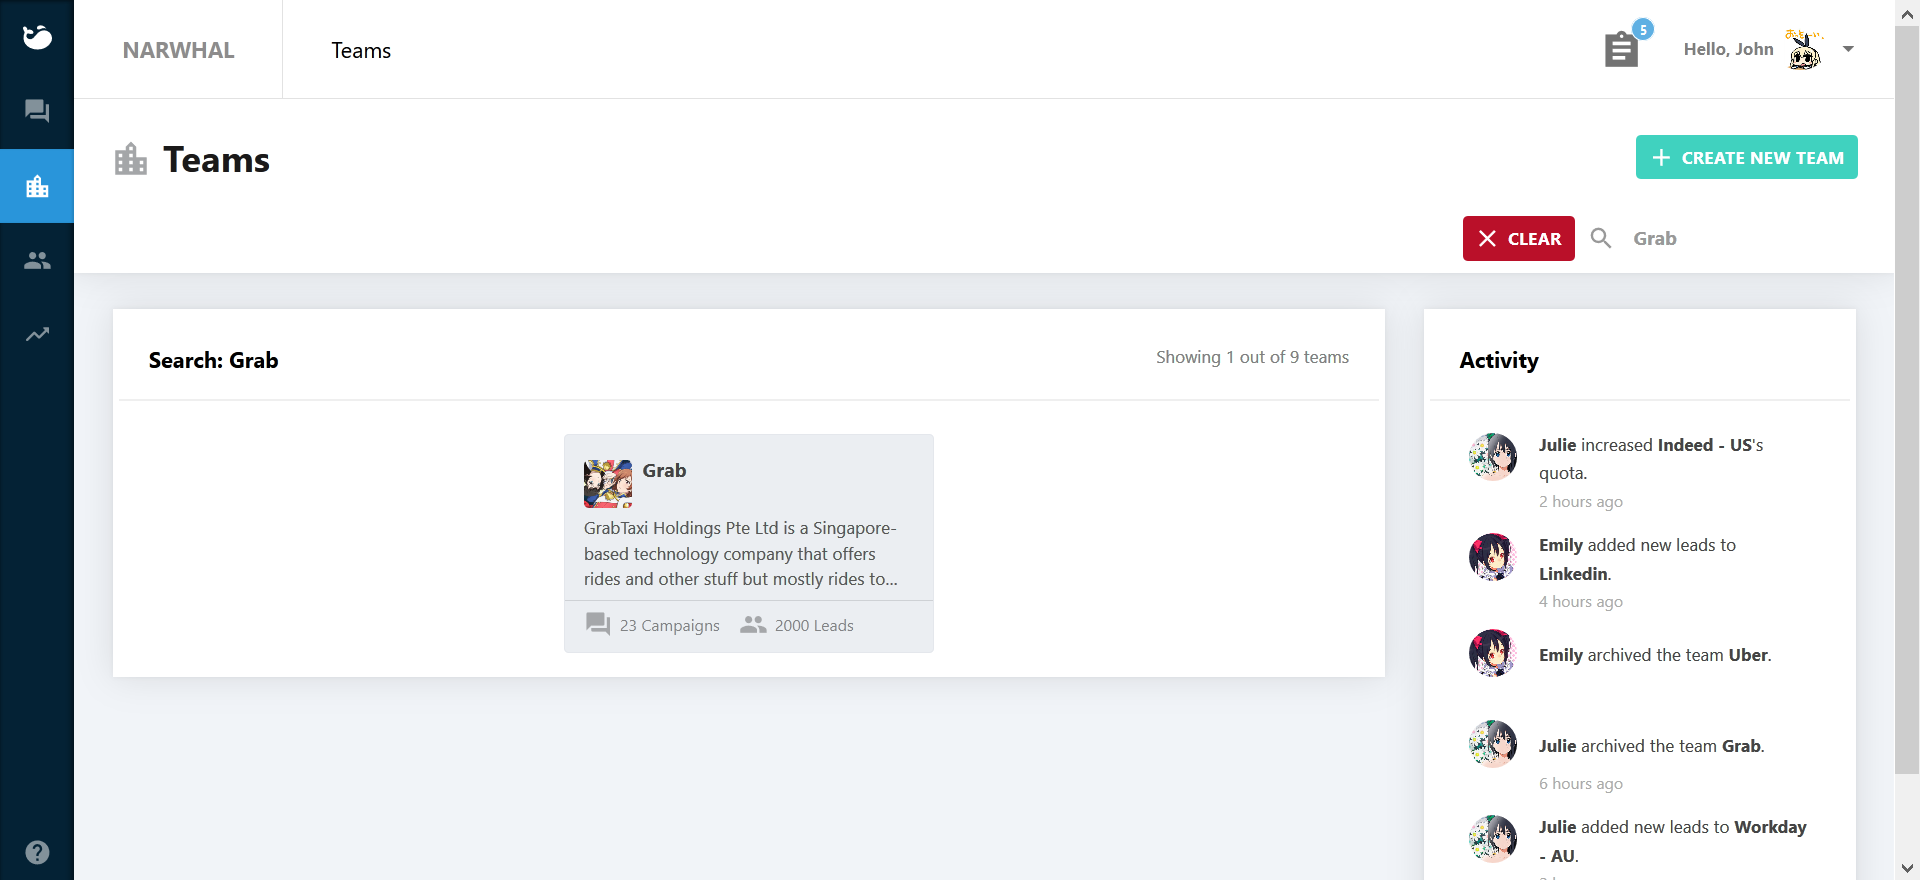Click Julie's avatar on Indeed - US activity
The image size is (1920, 880).
click(x=1492, y=457)
